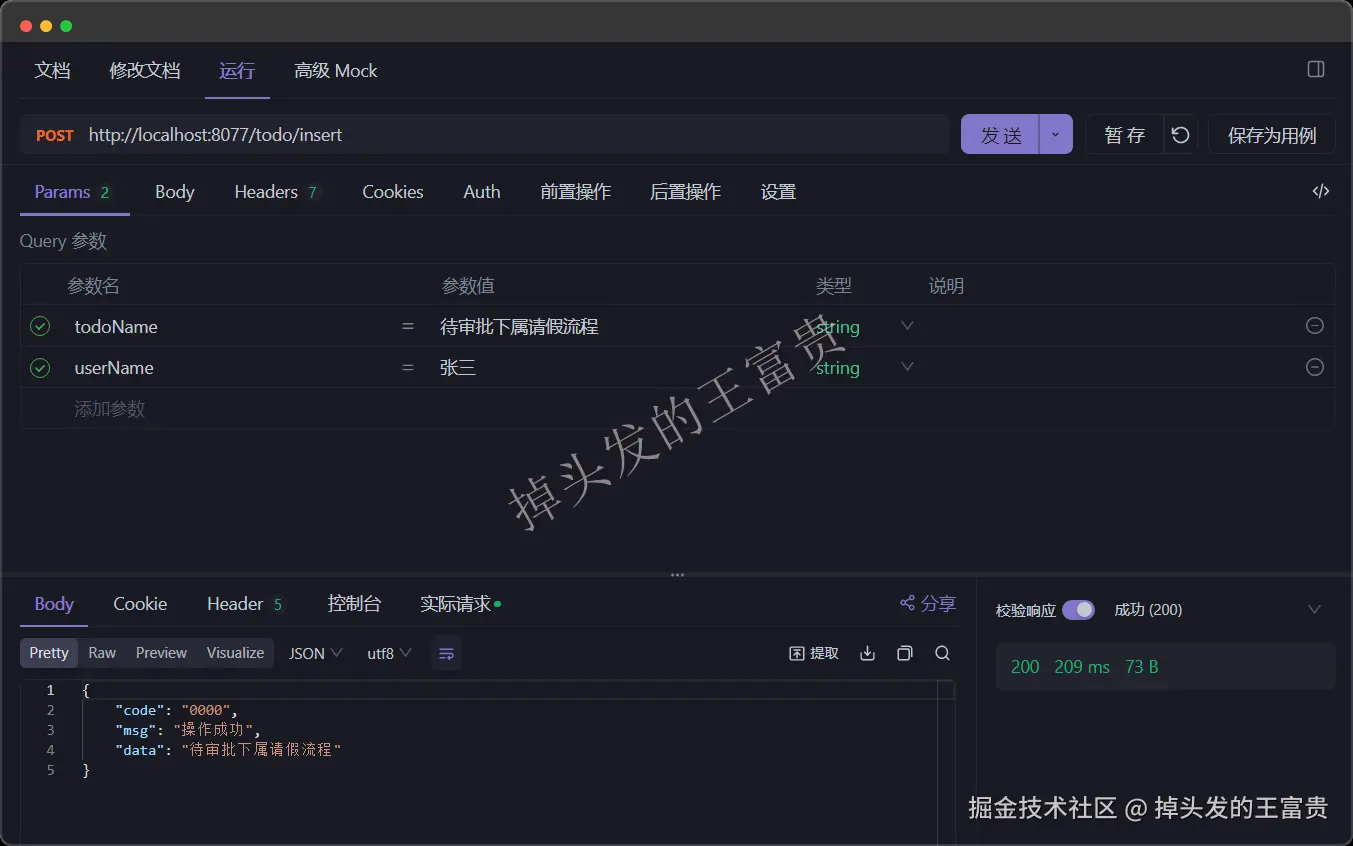
Task: Uncheck the todoName parameter
Action: [x=40, y=326]
